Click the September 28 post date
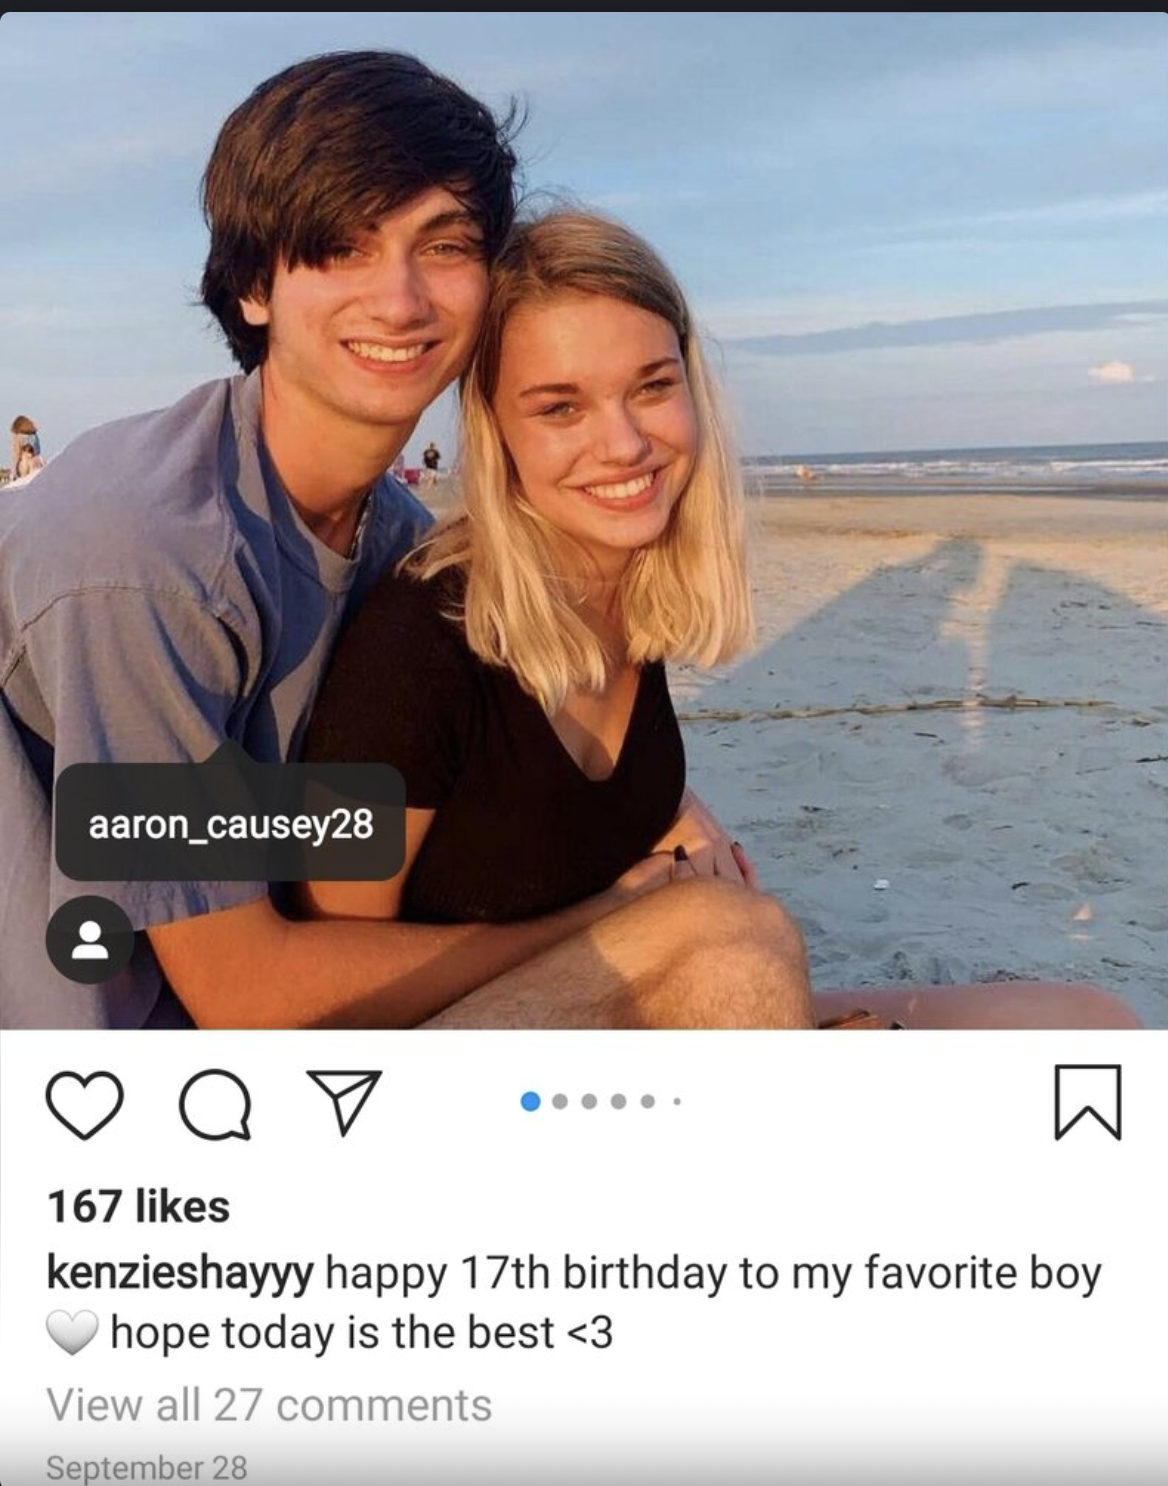The width and height of the screenshot is (1168, 1486). pos(146,1467)
